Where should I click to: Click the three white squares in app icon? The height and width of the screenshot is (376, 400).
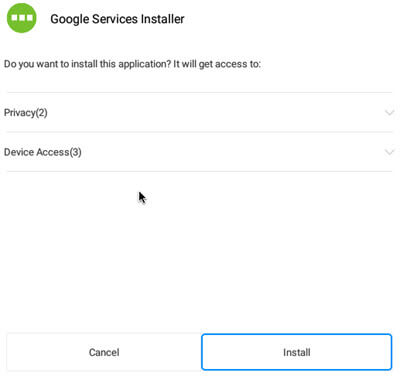[22, 17]
